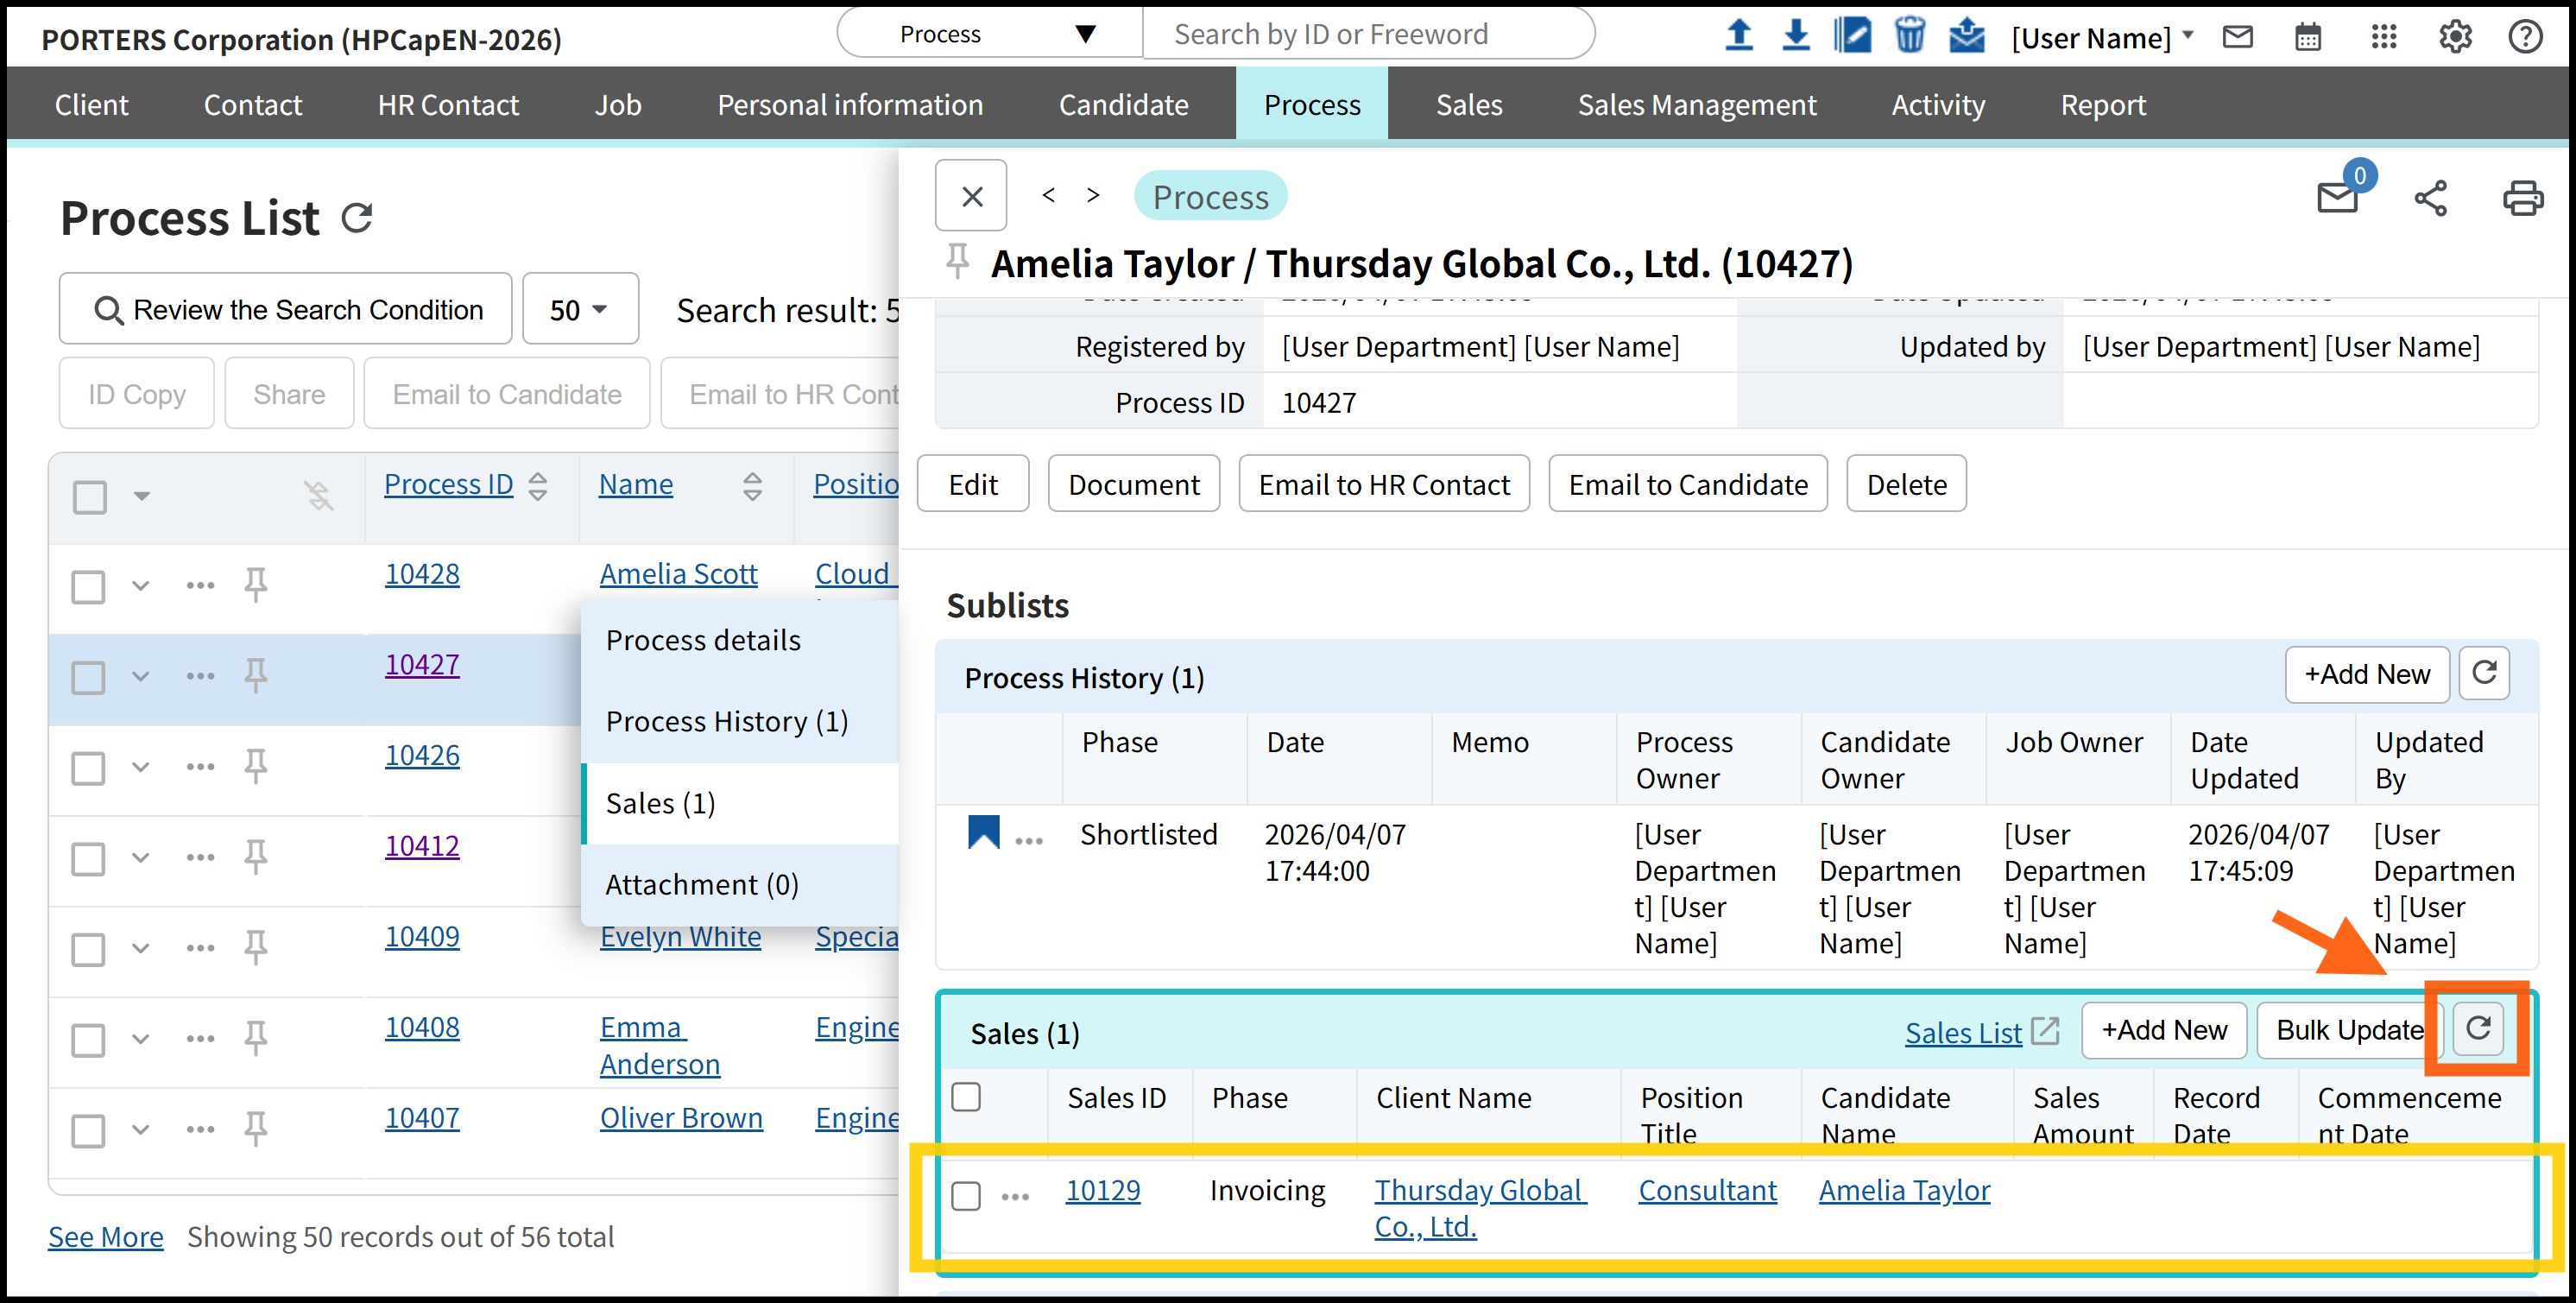Image resolution: width=2576 pixels, height=1303 pixels.
Task: Tick checkbox for sales record 10129
Action: pyautogui.click(x=965, y=1195)
